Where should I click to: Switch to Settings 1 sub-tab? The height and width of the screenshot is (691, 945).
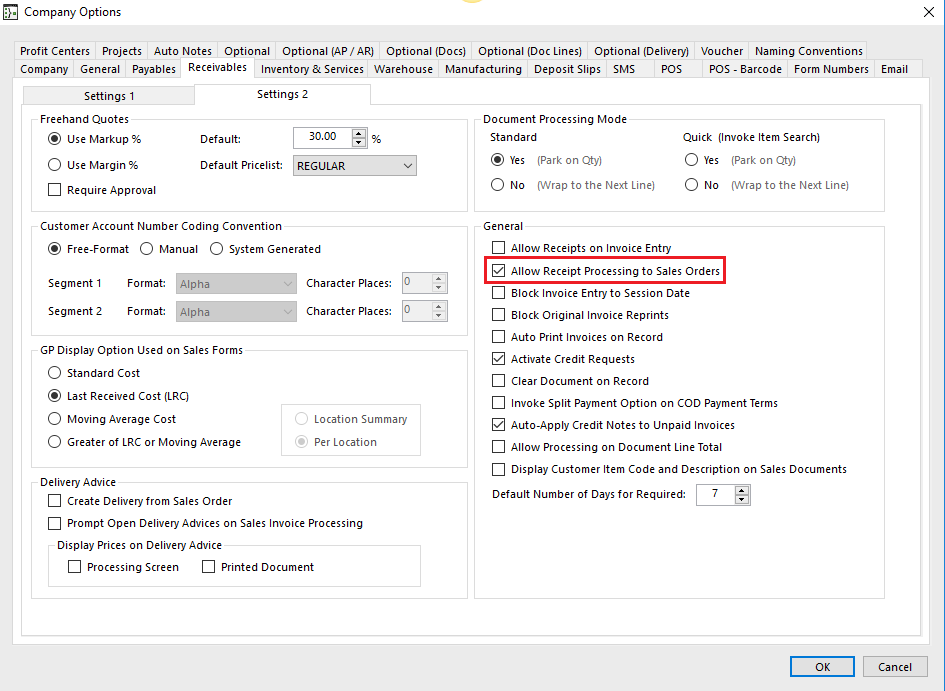109,96
